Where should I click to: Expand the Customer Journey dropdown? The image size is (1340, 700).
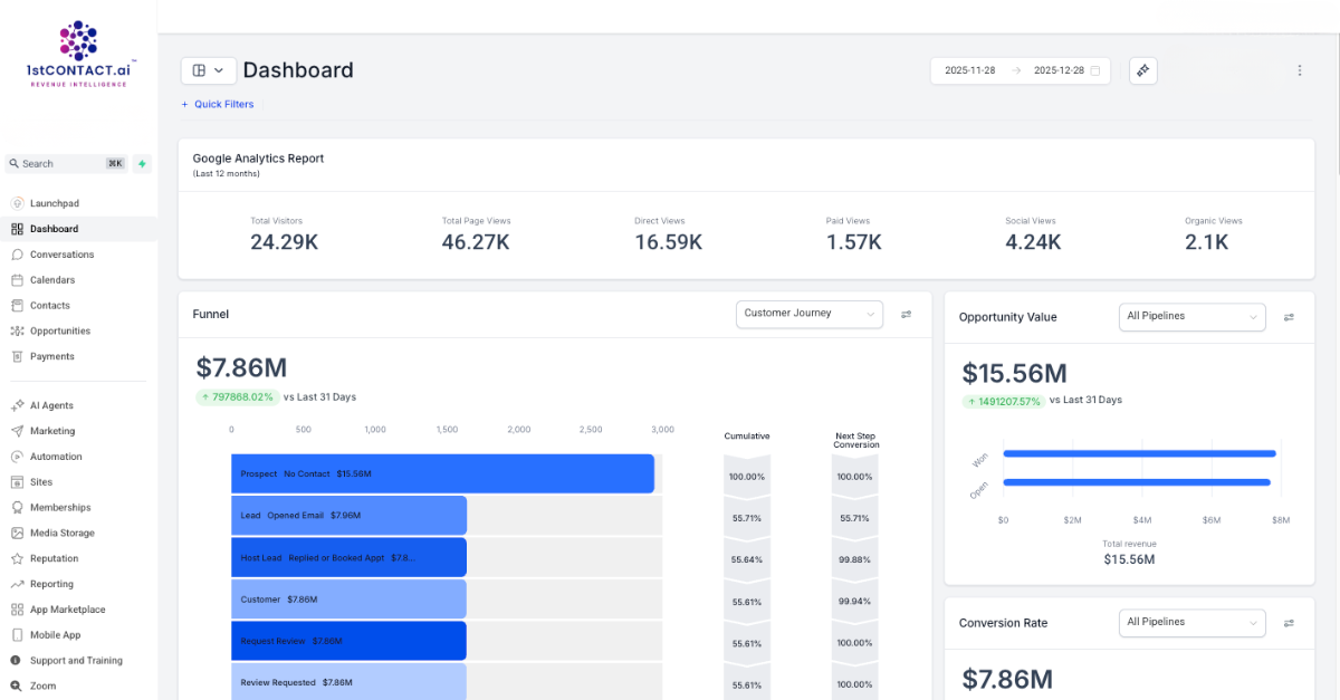pyautogui.click(x=809, y=314)
